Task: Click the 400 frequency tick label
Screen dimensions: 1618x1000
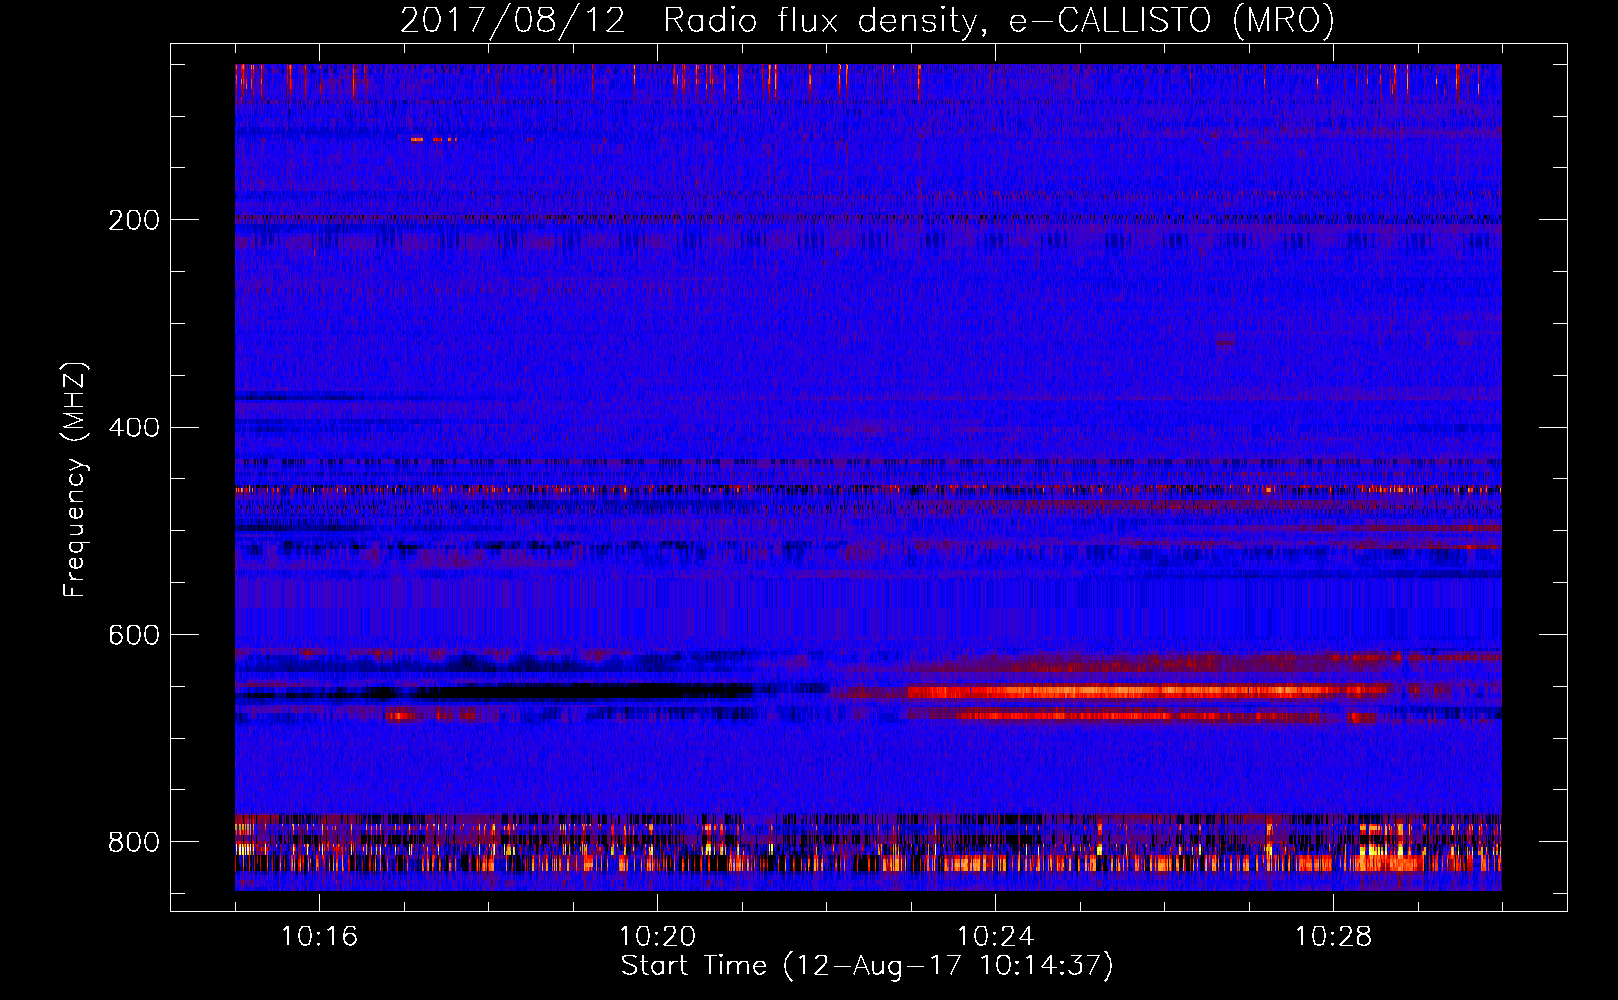Action: 134,428
